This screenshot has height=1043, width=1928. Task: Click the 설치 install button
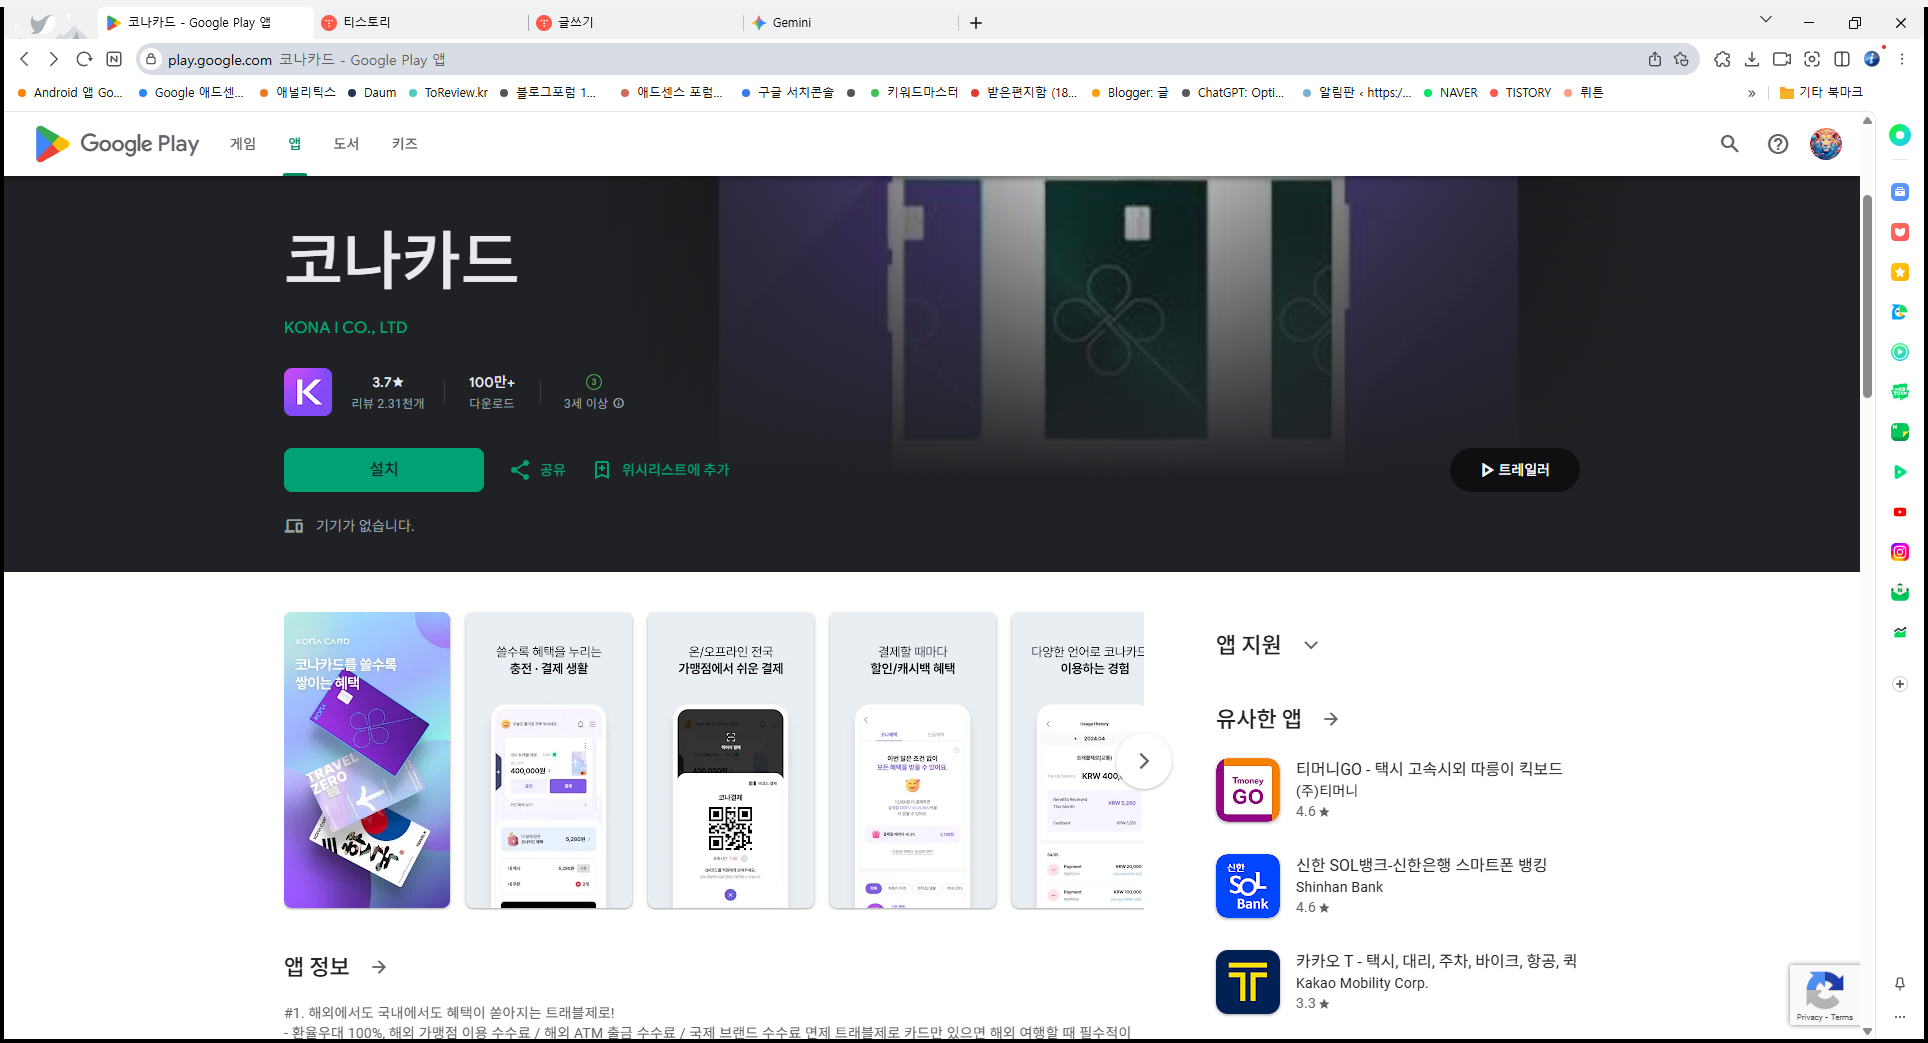pos(383,469)
